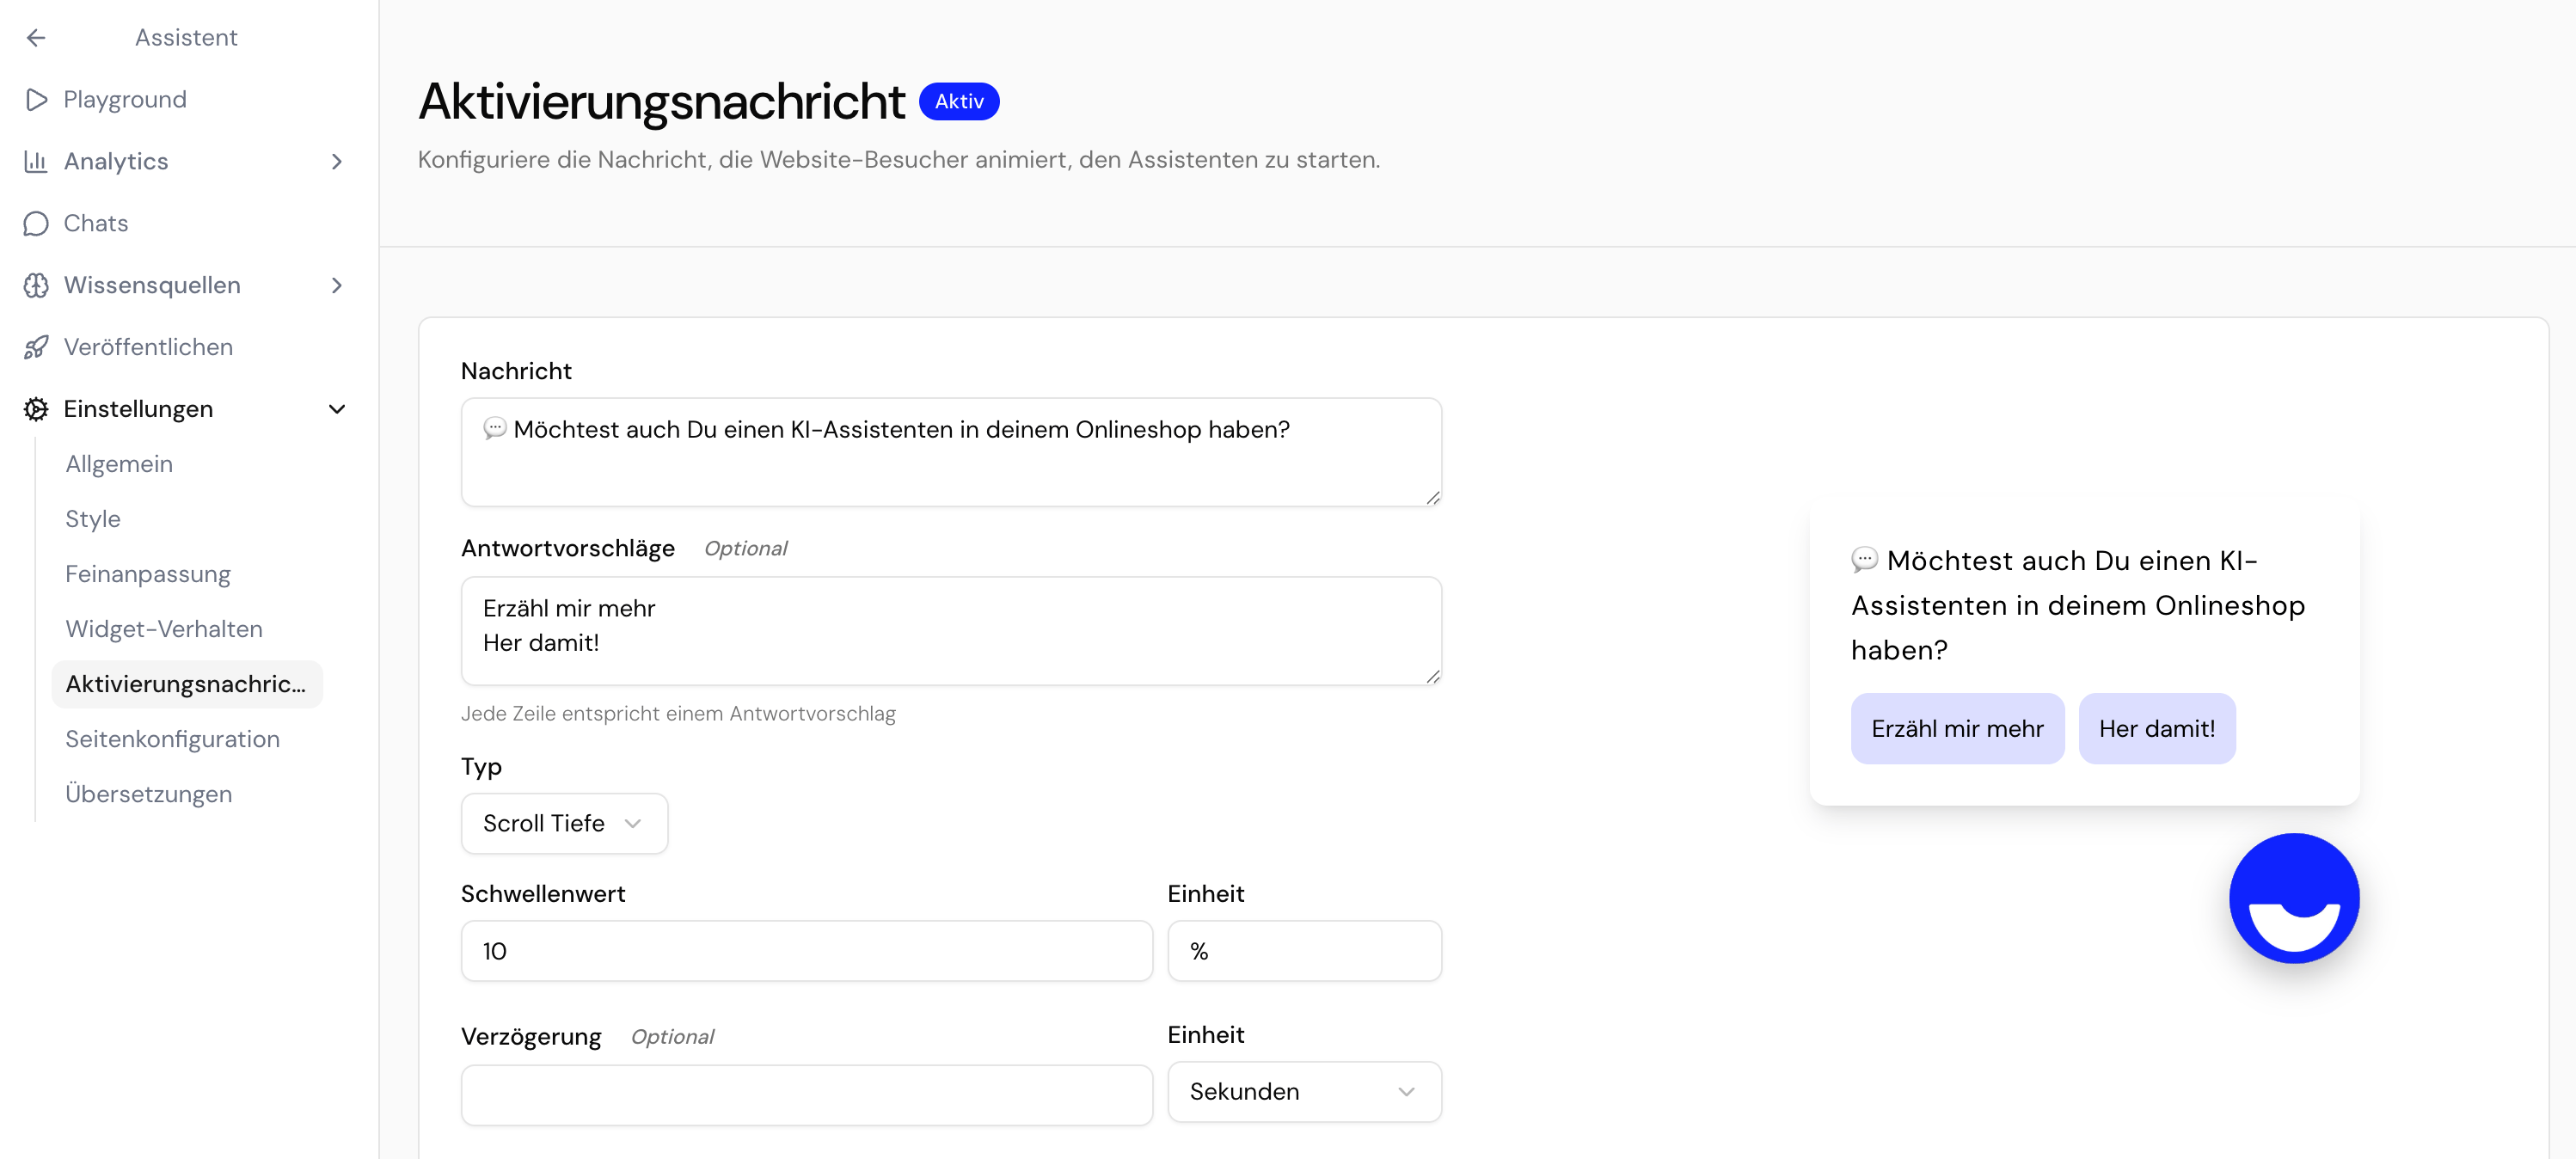This screenshot has height=1159, width=2576.
Task: Click the Erzähl mir mehr suggestion button
Action: point(1957,728)
